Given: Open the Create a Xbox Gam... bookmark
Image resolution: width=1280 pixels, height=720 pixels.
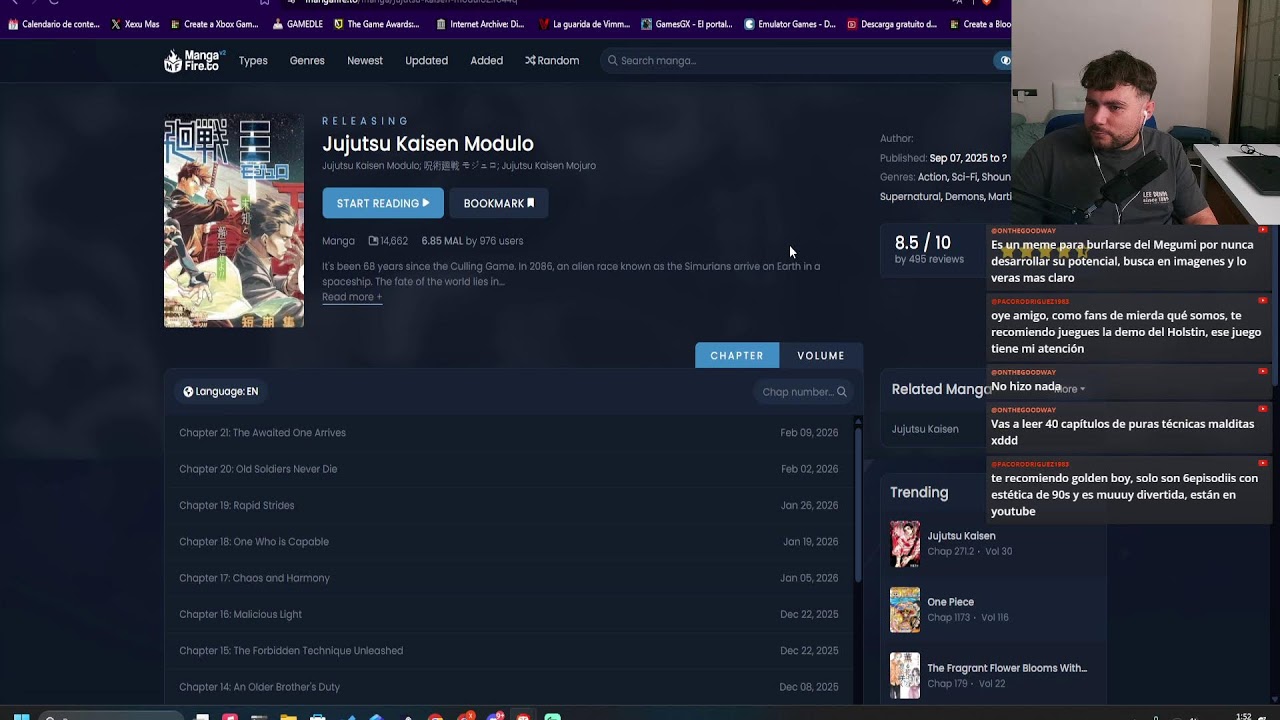Looking at the screenshot, I should tap(215, 24).
